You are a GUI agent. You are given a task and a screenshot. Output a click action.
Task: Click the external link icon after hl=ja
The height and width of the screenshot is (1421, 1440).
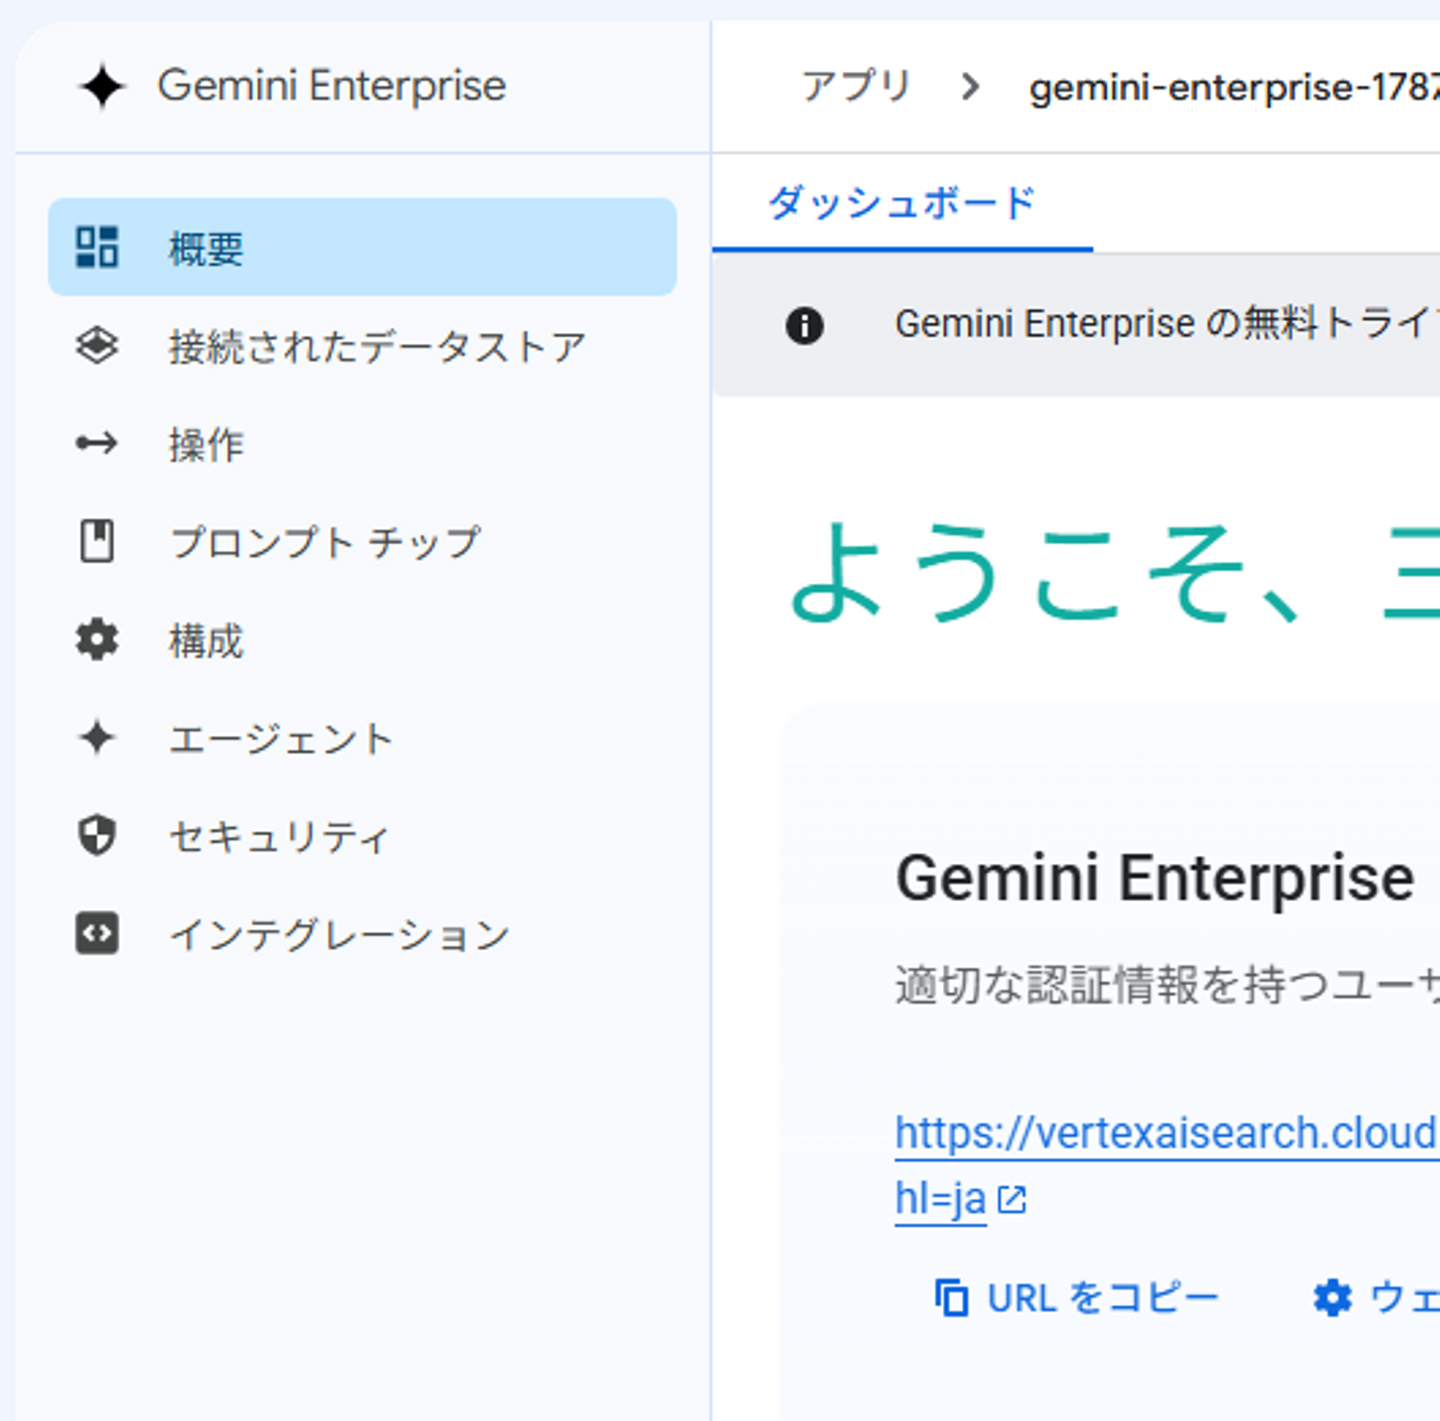tap(1012, 1199)
